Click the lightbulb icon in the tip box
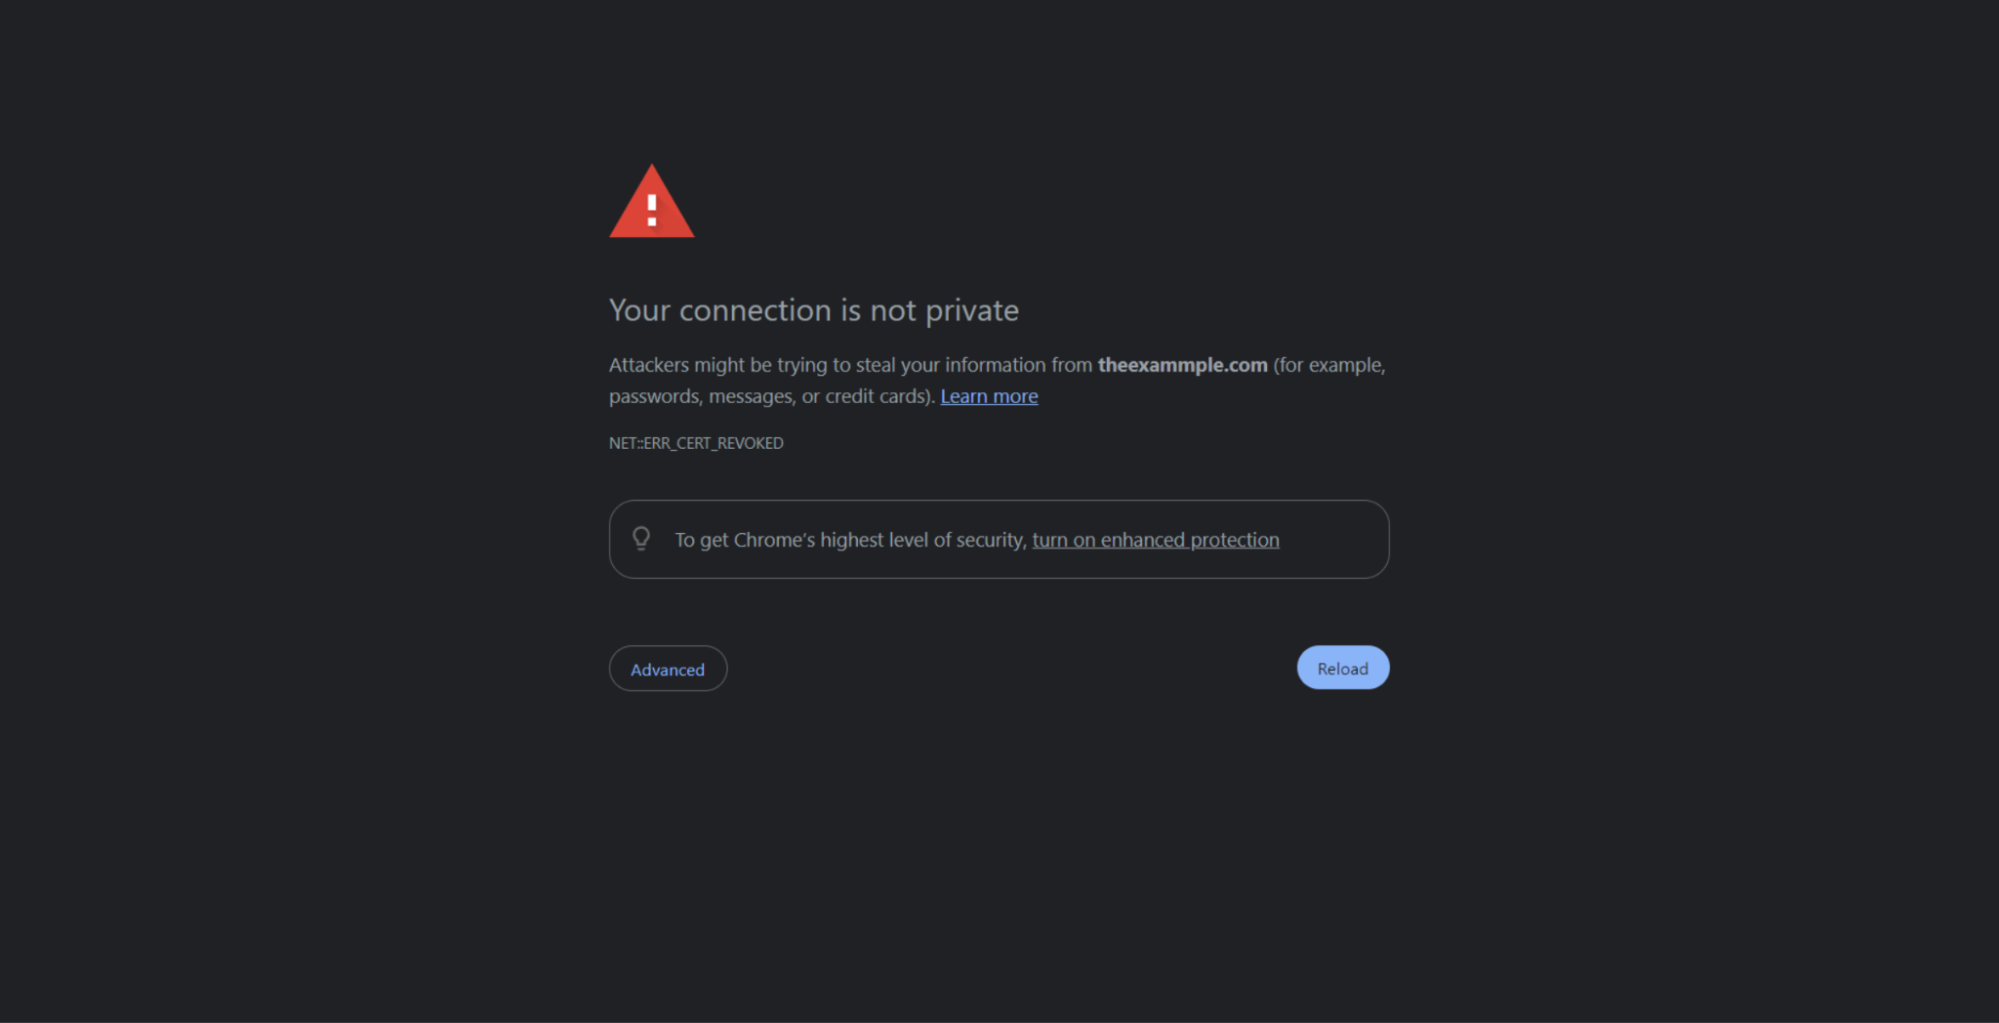The height and width of the screenshot is (1023, 1999). click(641, 539)
